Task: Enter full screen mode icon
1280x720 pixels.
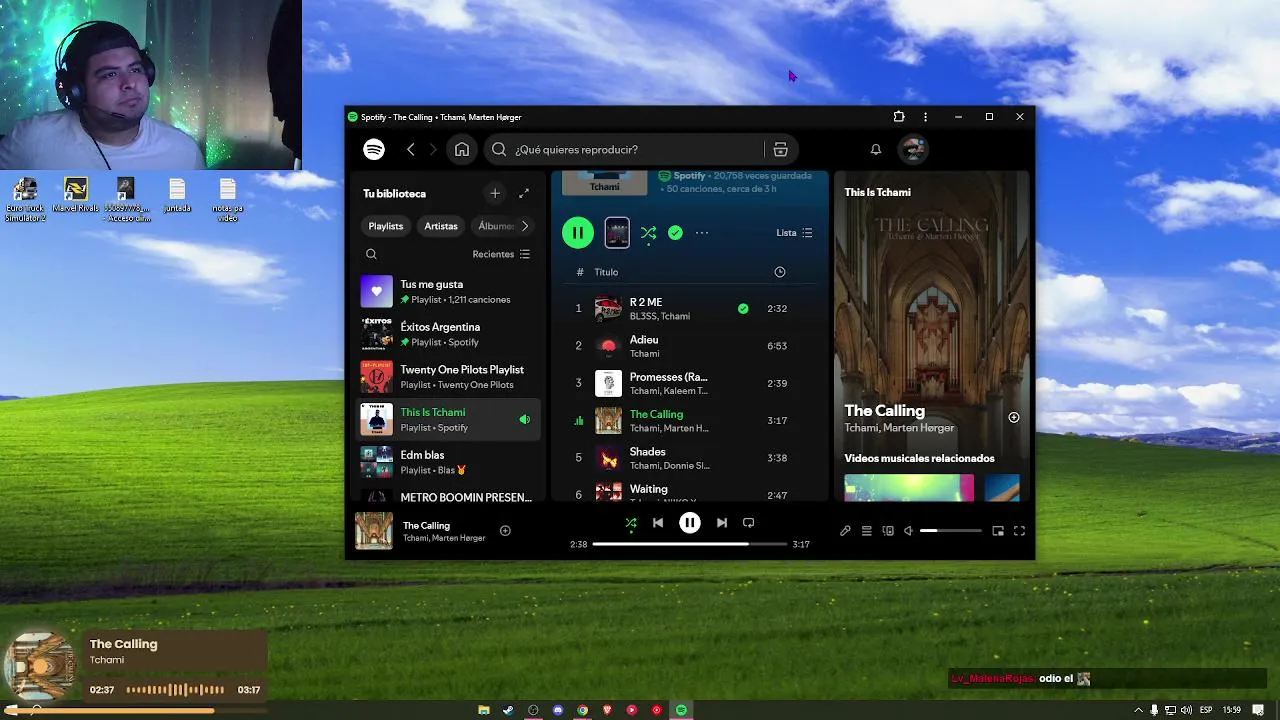Action: (x=1019, y=531)
